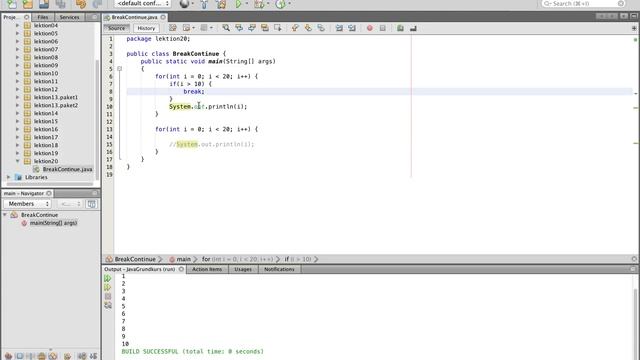Click the Profile Project toolbar icon
The image size is (640, 360).
coord(280,4)
